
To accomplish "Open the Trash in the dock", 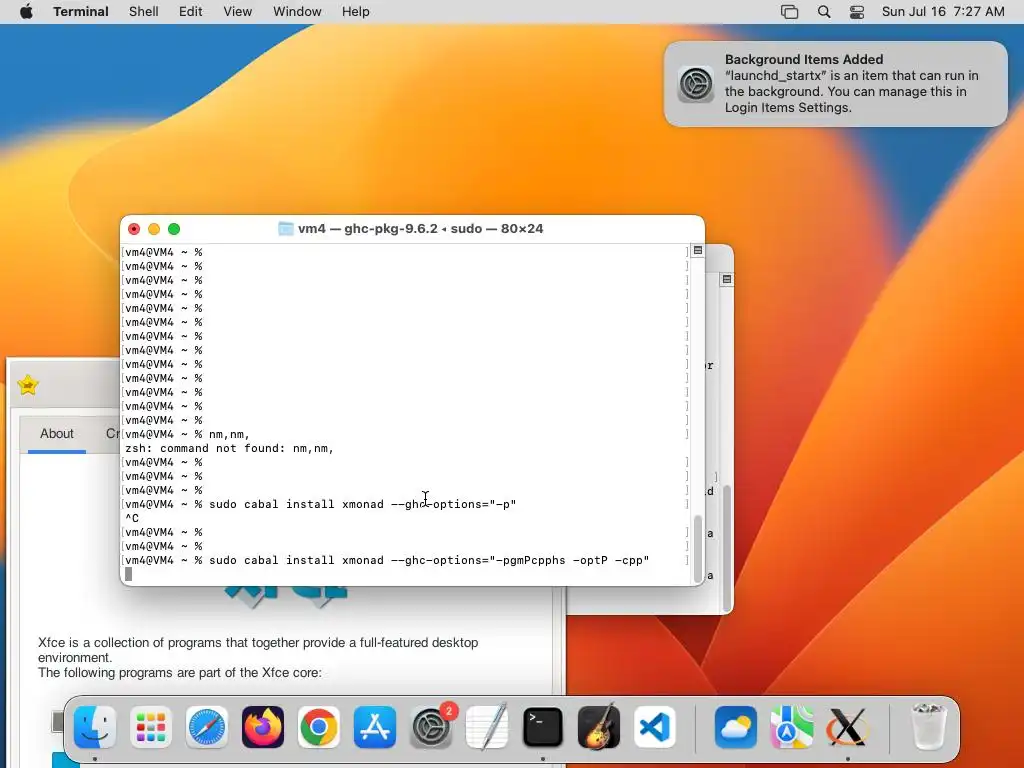I will pos(928,727).
